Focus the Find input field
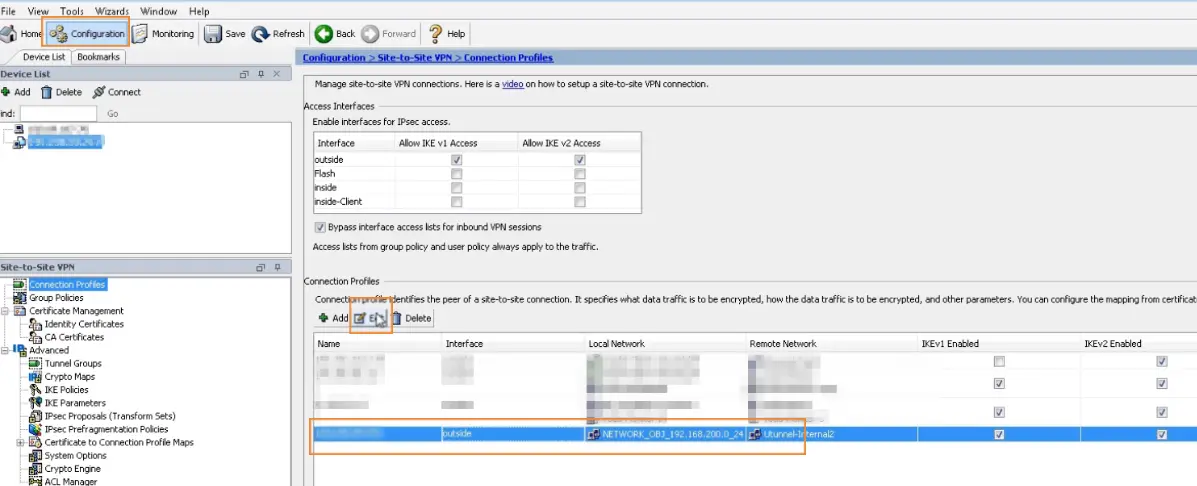 59,114
